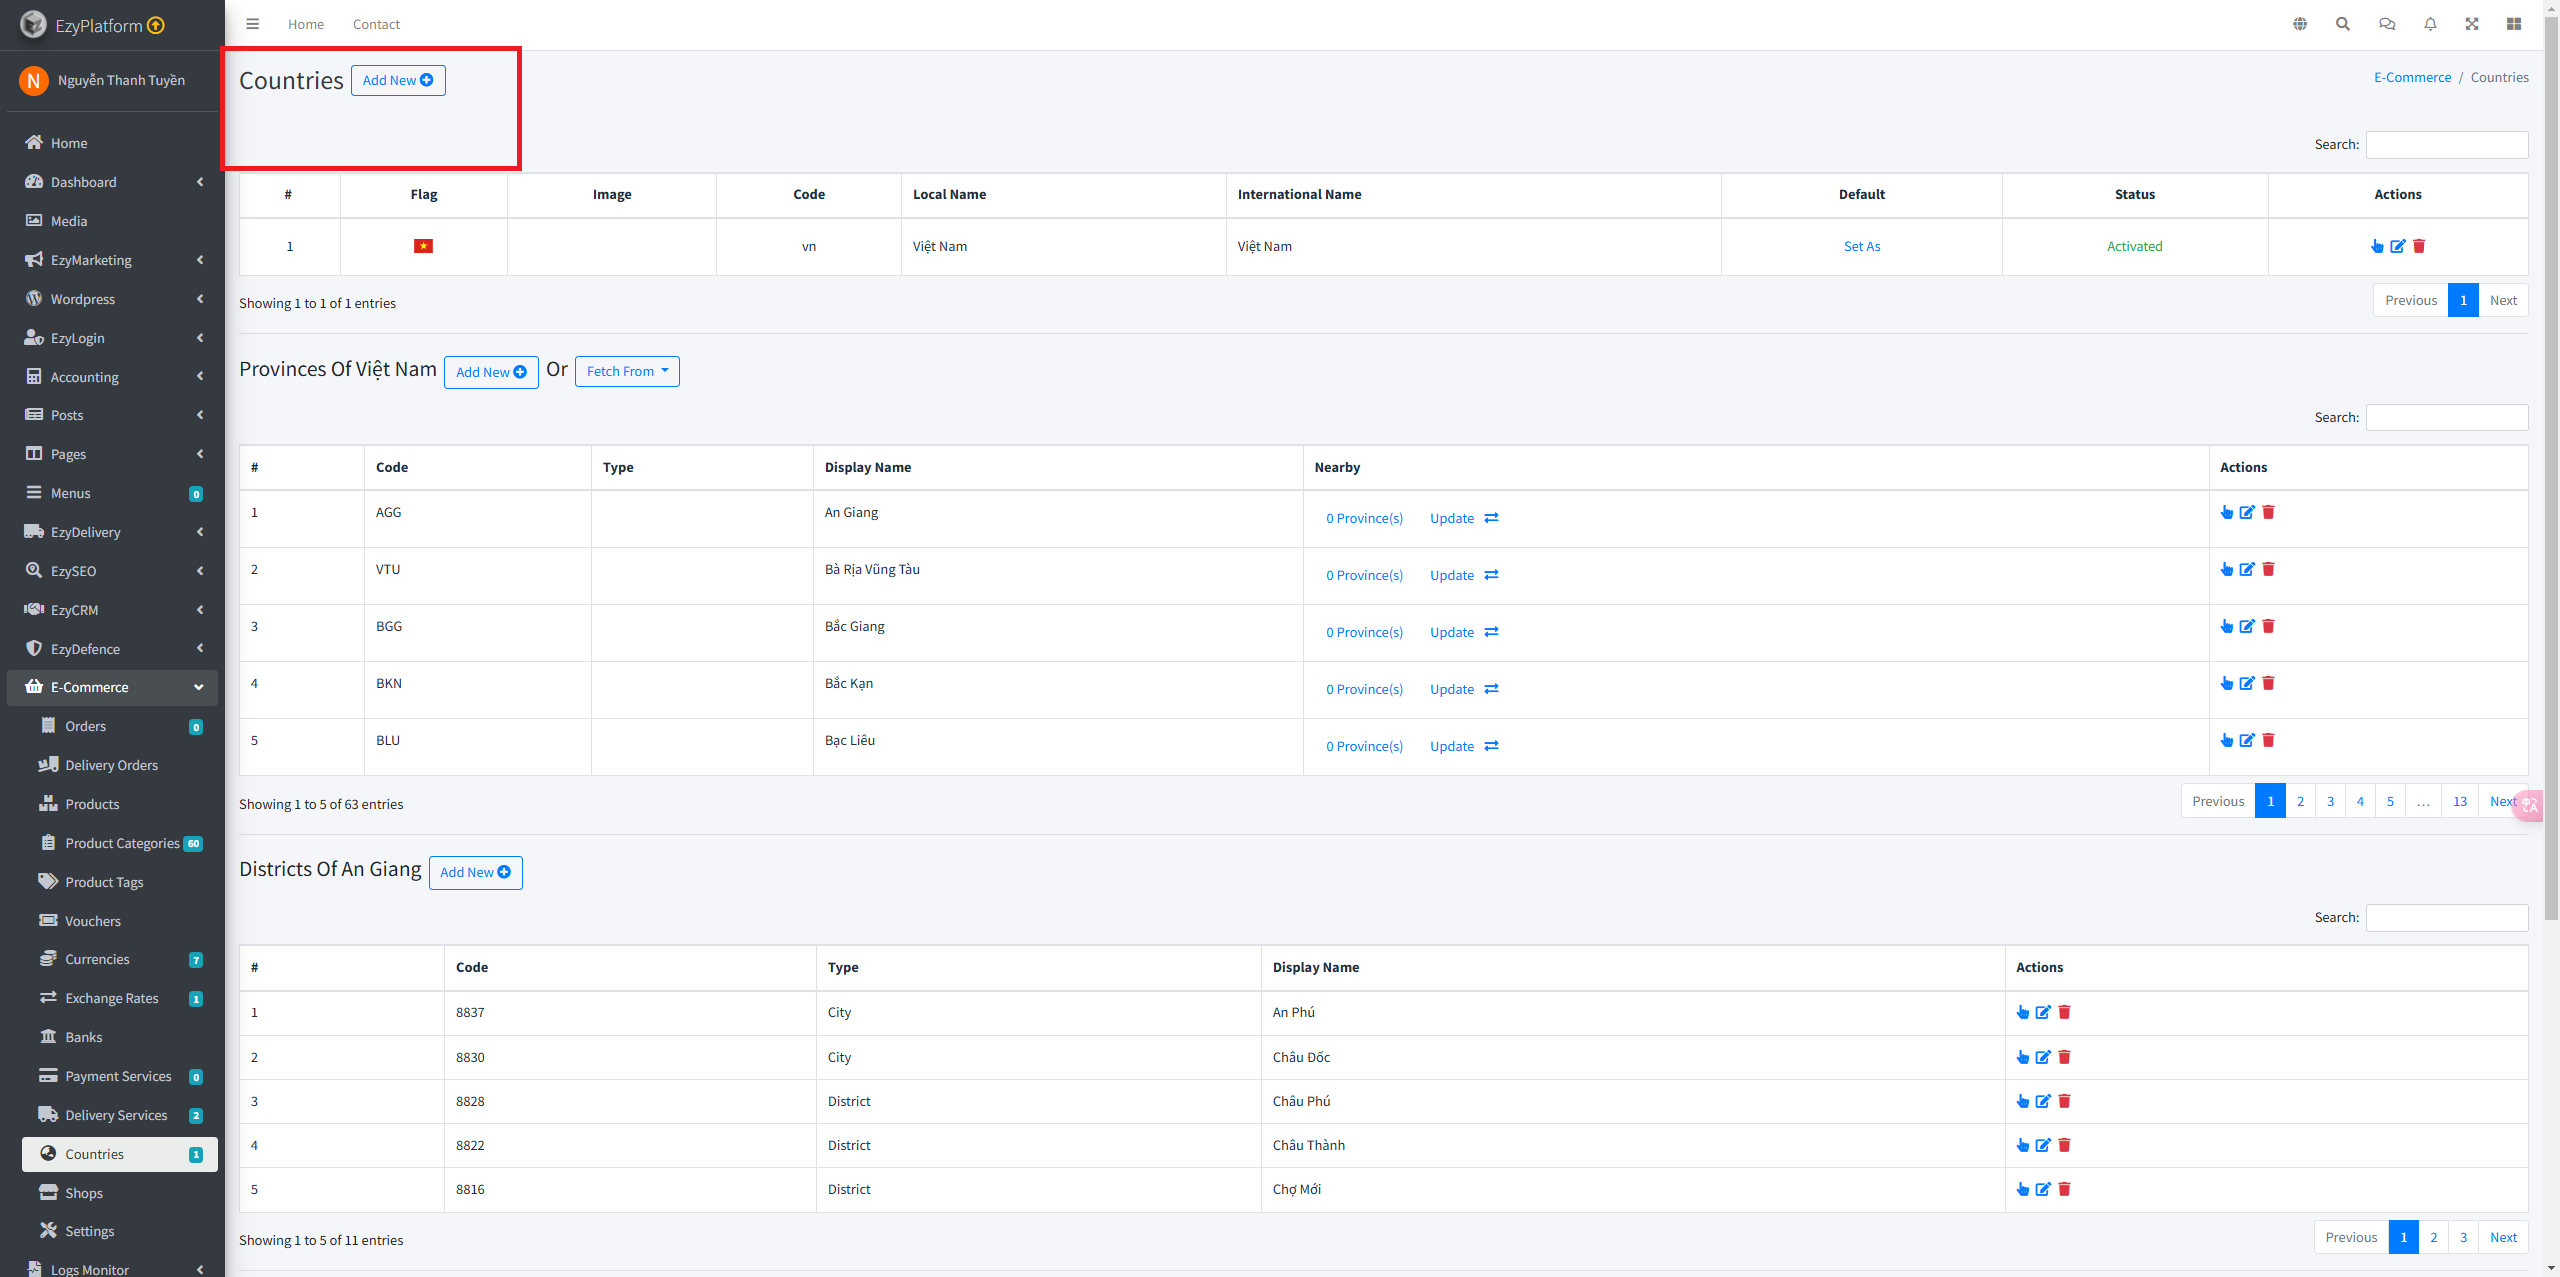Go to provinces page 13
The height and width of the screenshot is (1277, 2560).
pyautogui.click(x=2460, y=801)
